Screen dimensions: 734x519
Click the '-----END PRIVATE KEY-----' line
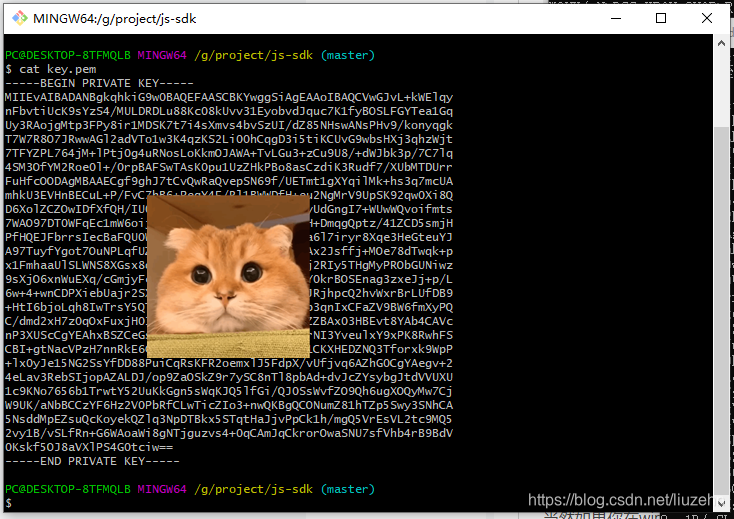pyautogui.click(x=92, y=461)
